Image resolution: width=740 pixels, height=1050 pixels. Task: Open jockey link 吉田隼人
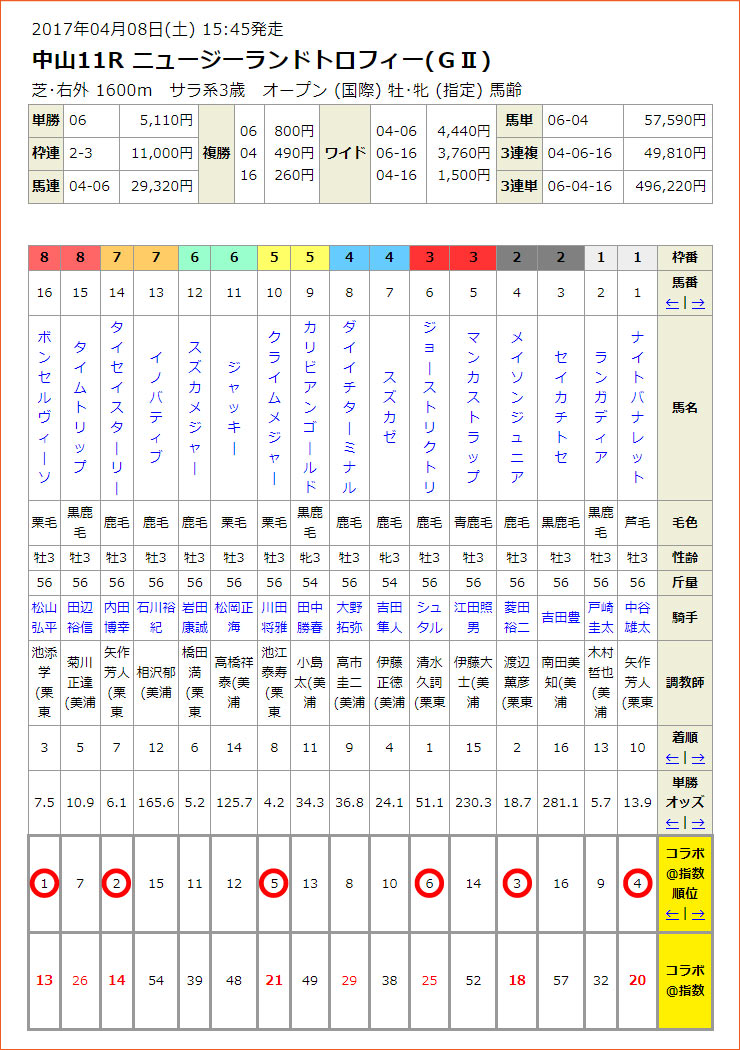389,617
